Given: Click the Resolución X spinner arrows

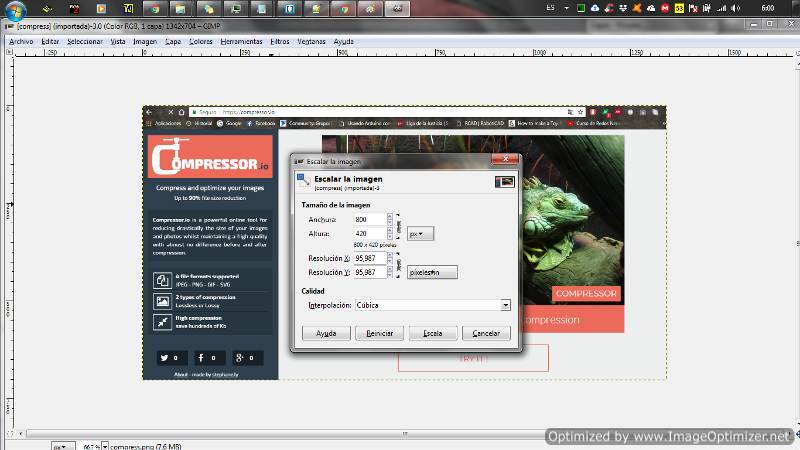Looking at the screenshot, I should click(x=390, y=258).
